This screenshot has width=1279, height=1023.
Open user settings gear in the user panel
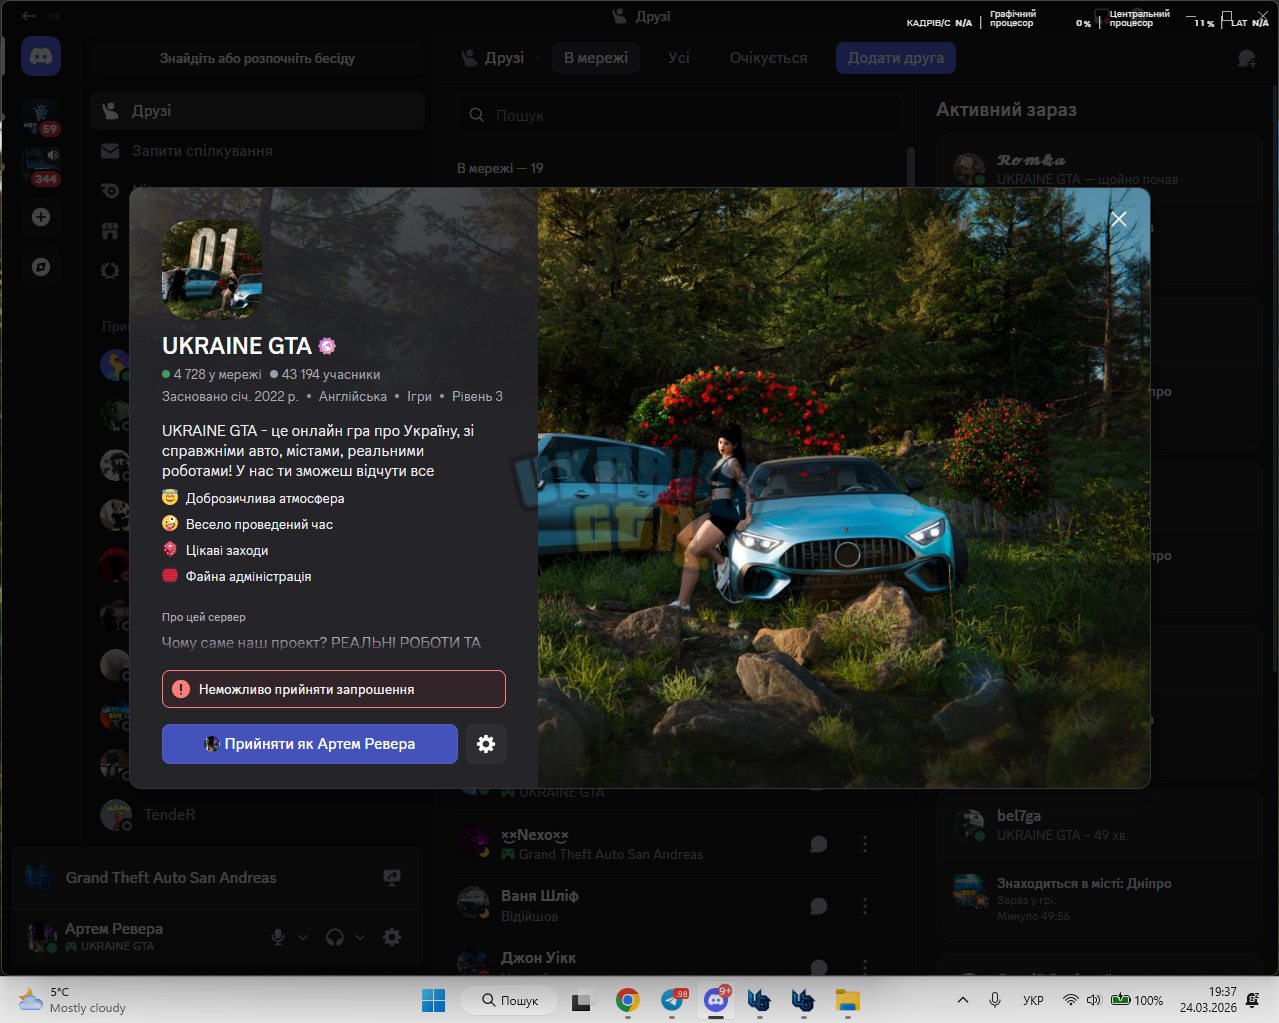(392, 937)
